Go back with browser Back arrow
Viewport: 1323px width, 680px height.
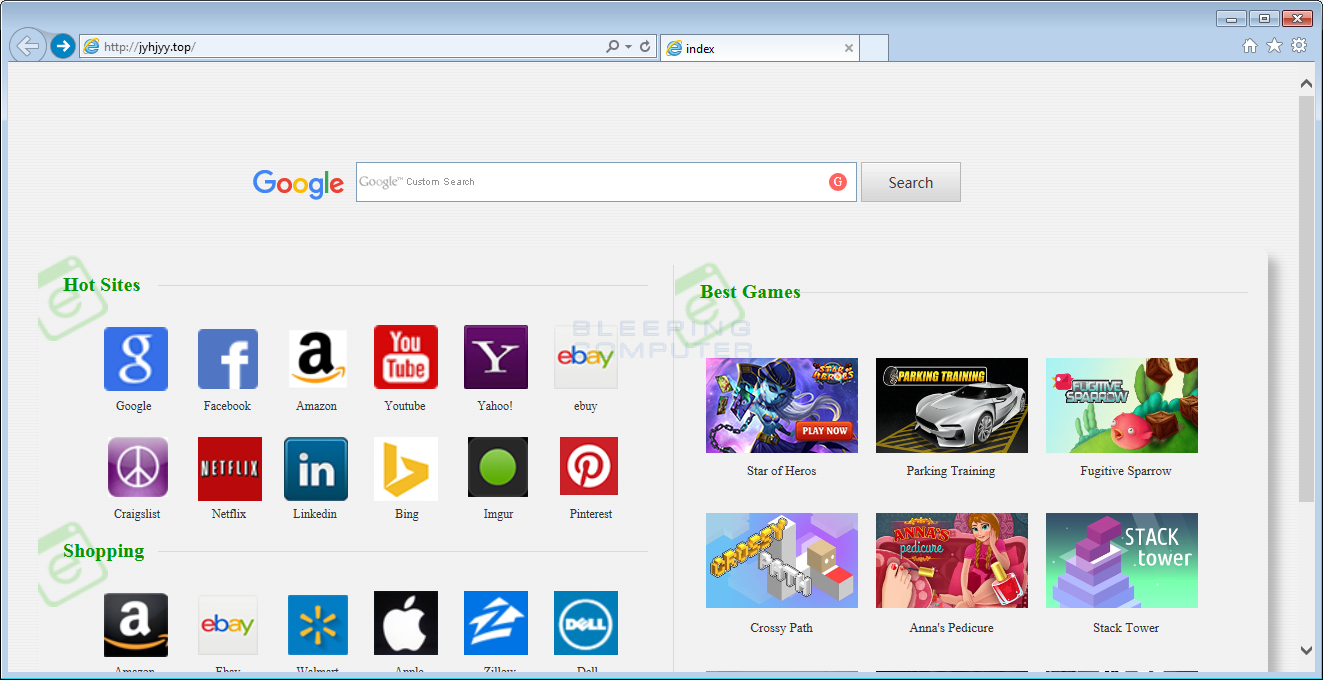pos(28,46)
